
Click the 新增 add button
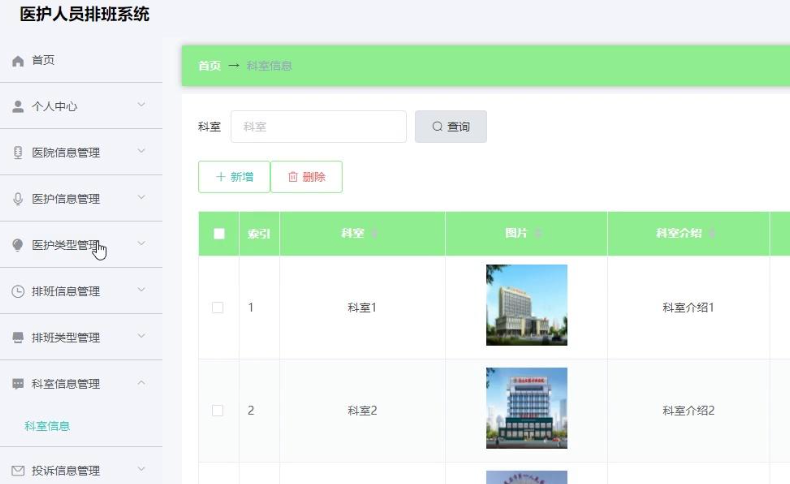[234, 177]
